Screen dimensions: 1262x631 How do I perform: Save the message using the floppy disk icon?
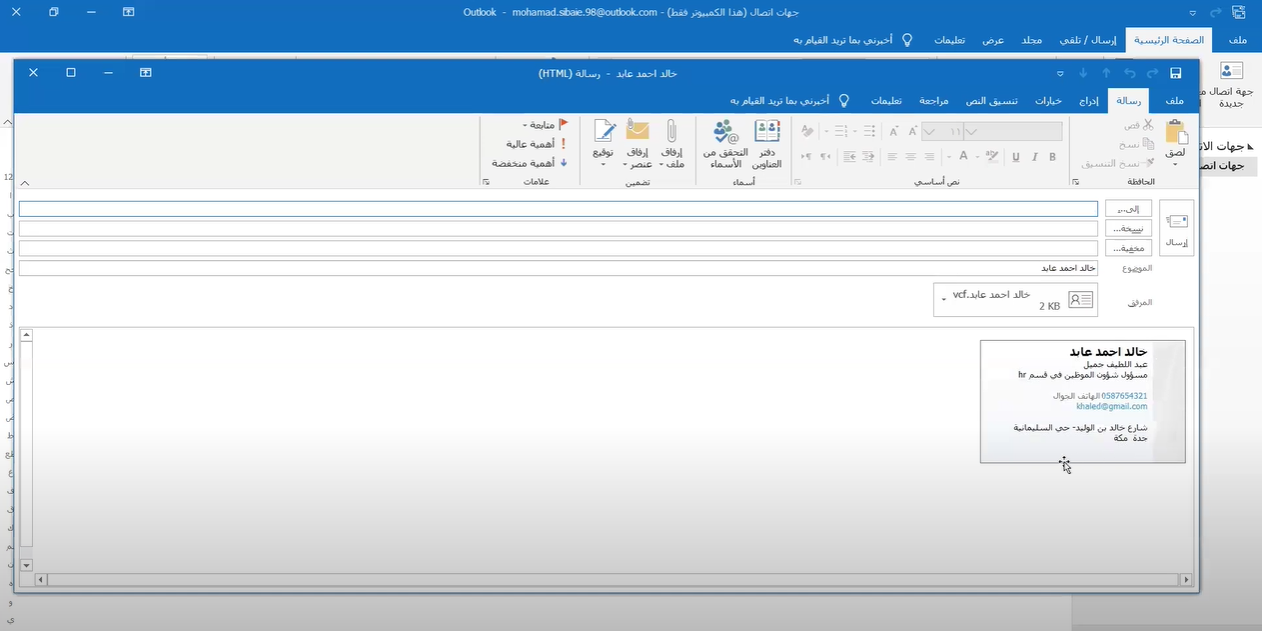1176,73
